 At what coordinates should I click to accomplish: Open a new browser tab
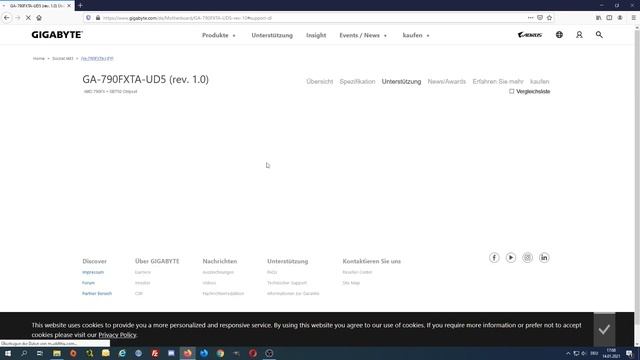pyautogui.click(x=80, y=6)
